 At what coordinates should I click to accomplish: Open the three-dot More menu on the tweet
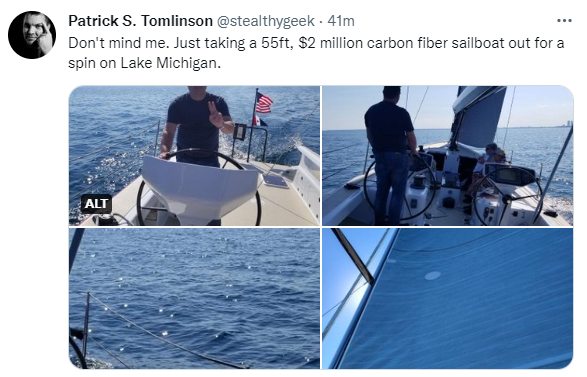pyautogui.click(x=564, y=21)
